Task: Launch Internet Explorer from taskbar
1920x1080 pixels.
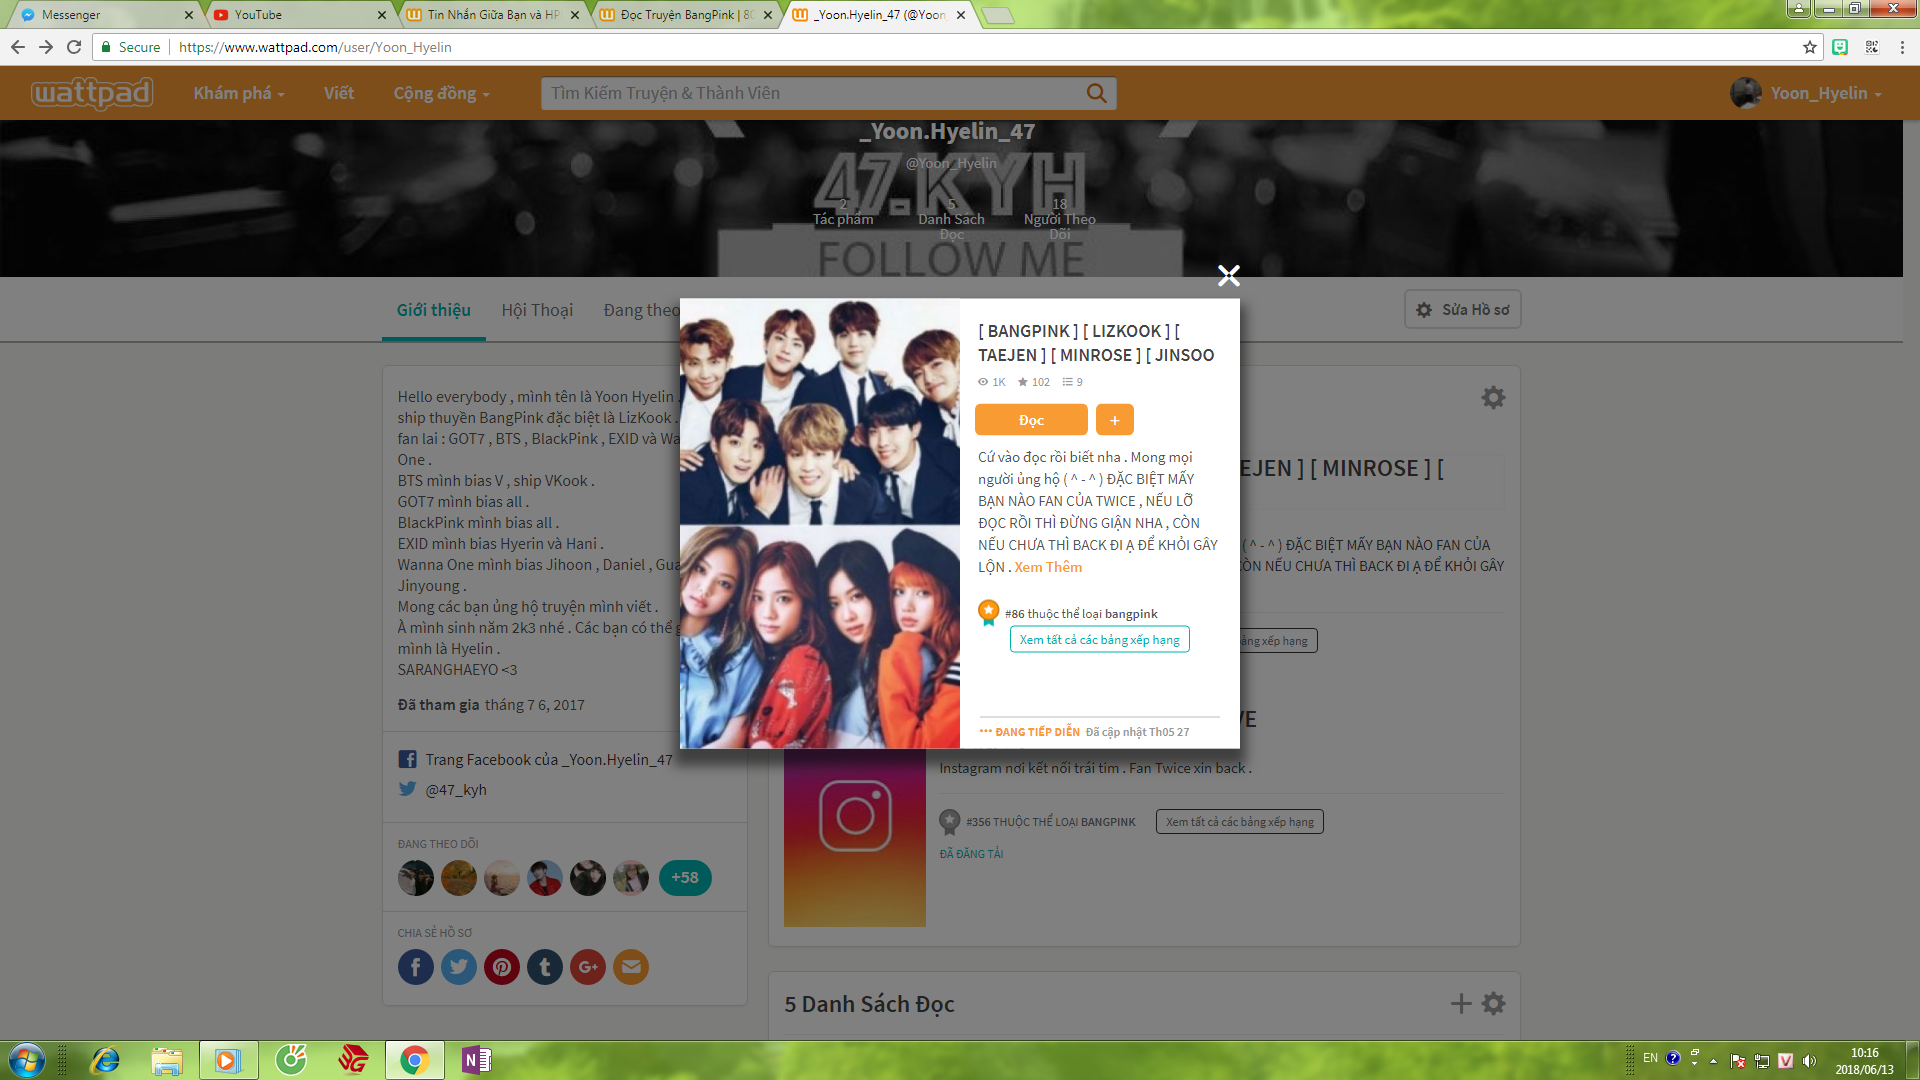Action: (x=104, y=1060)
